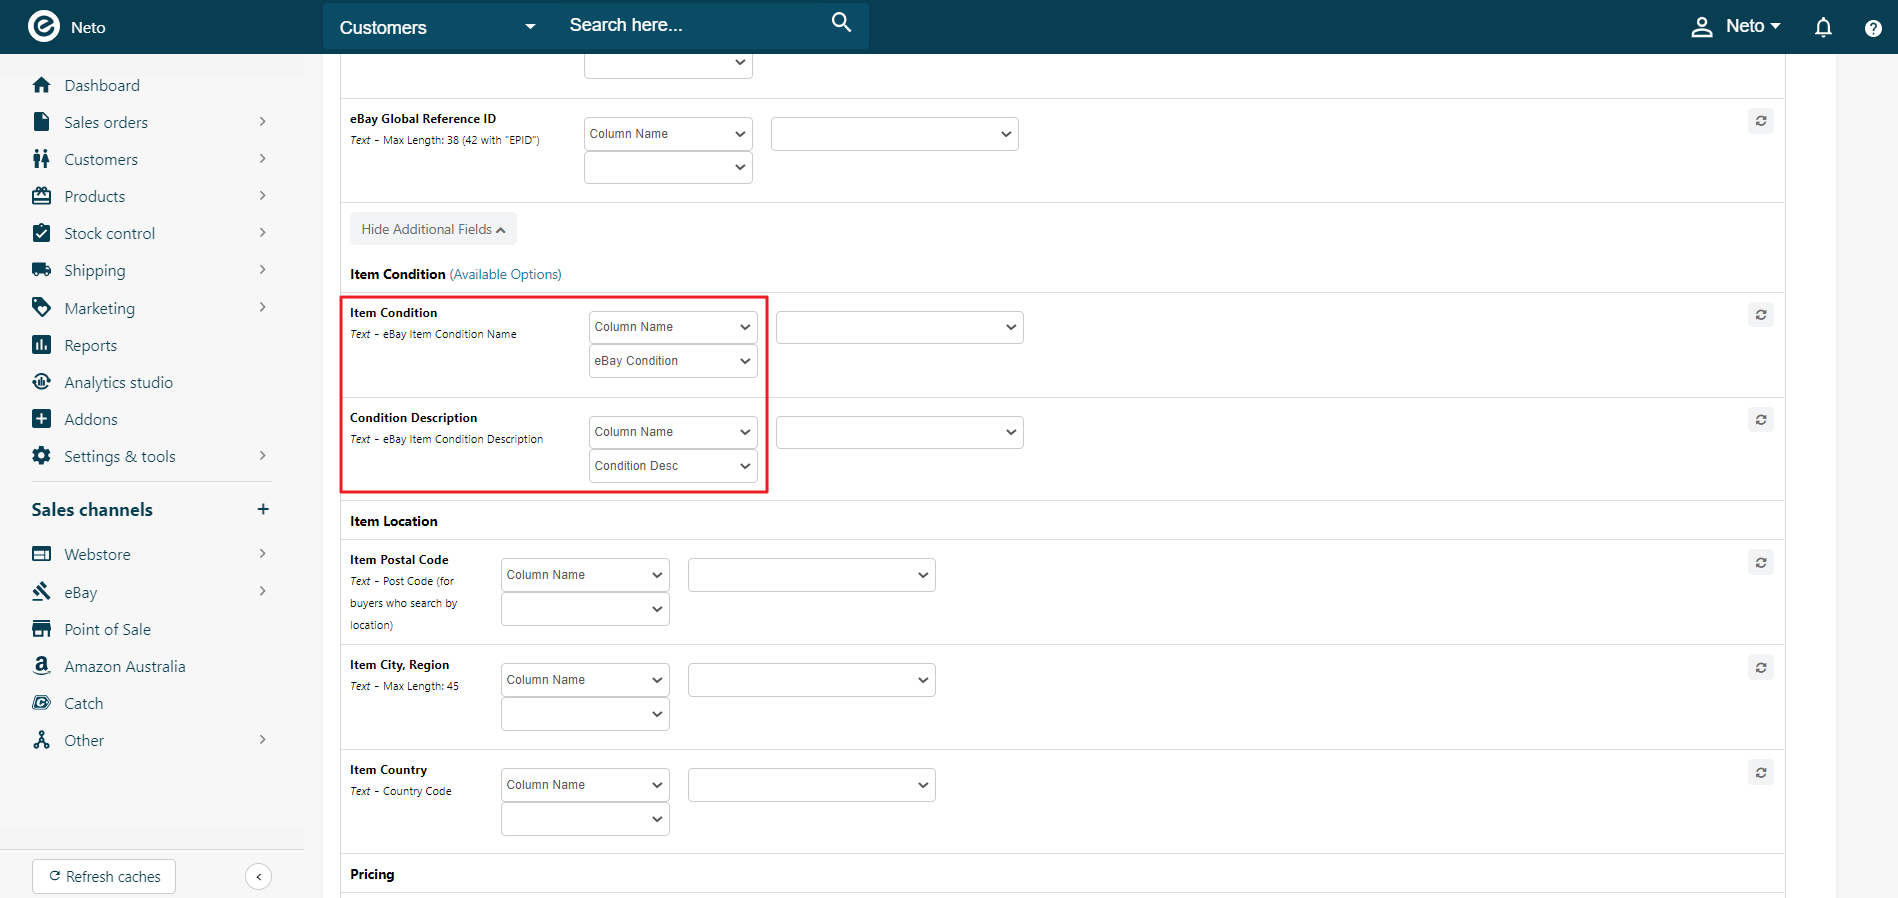Expand the Other sales channels item
The height and width of the screenshot is (898, 1898).
(x=263, y=740)
